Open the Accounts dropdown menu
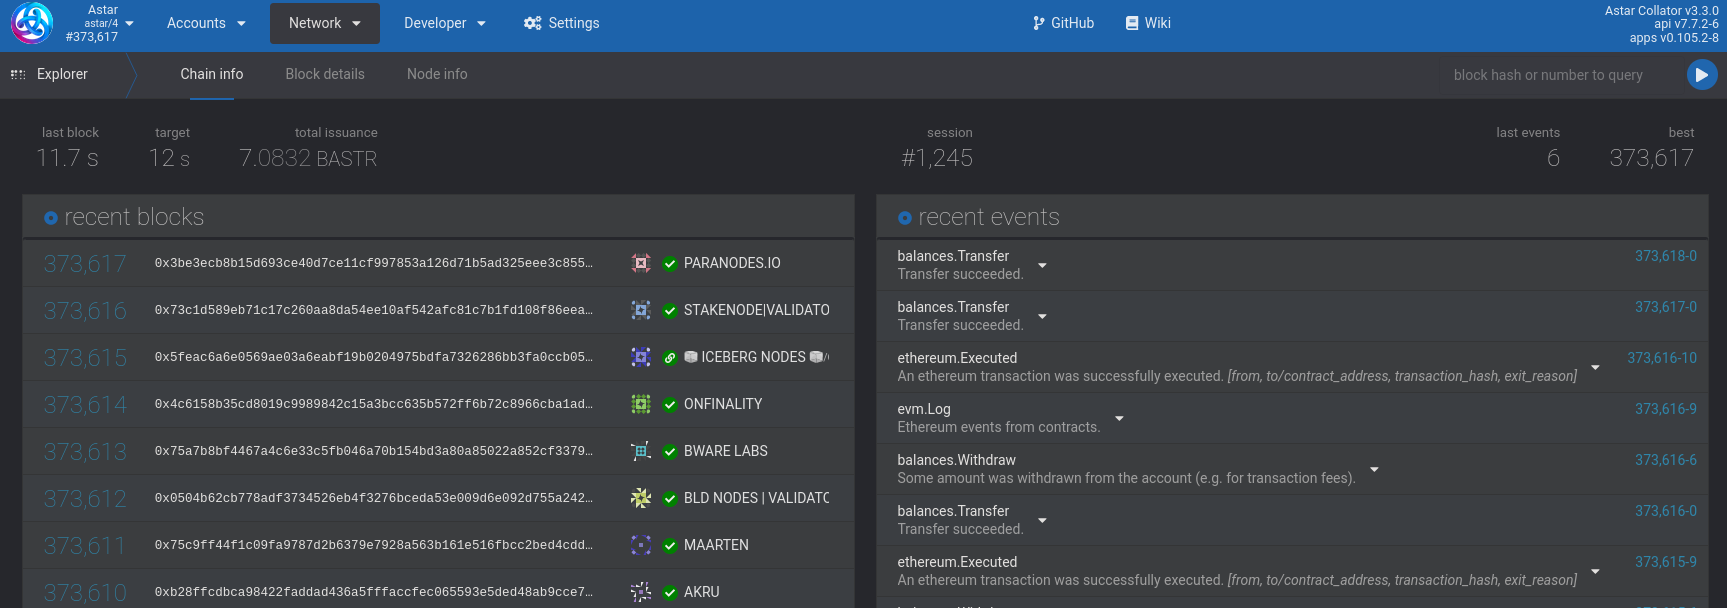This screenshot has height=608, width=1727. tap(207, 23)
